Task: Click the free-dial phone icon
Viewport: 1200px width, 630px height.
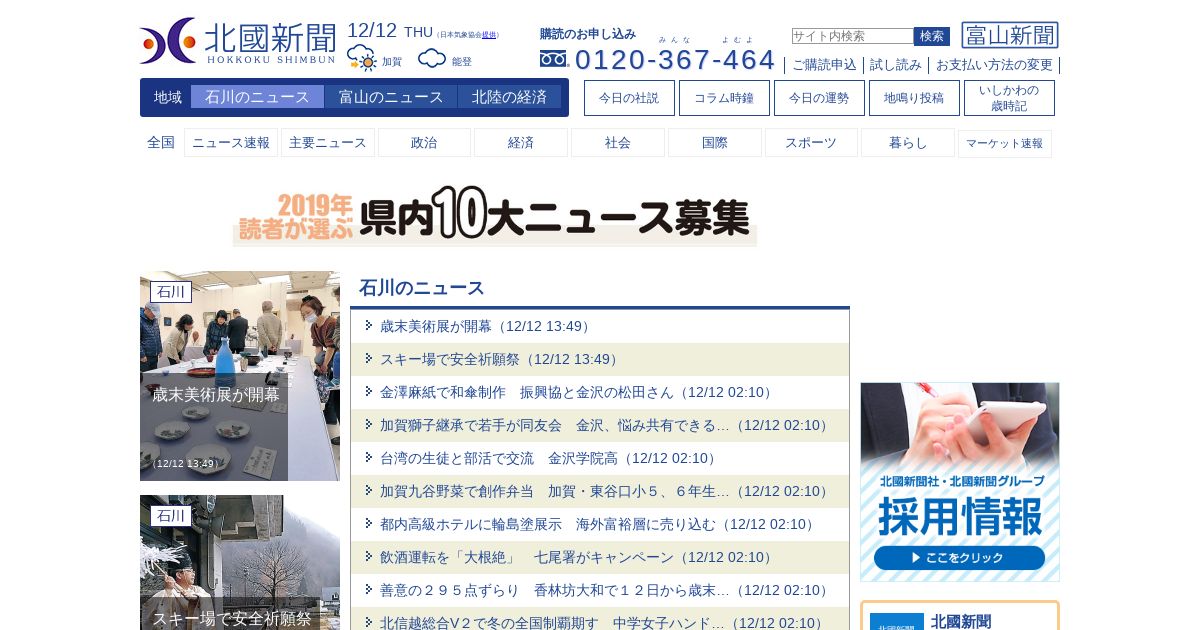Action: pyautogui.click(x=553, y=59)
